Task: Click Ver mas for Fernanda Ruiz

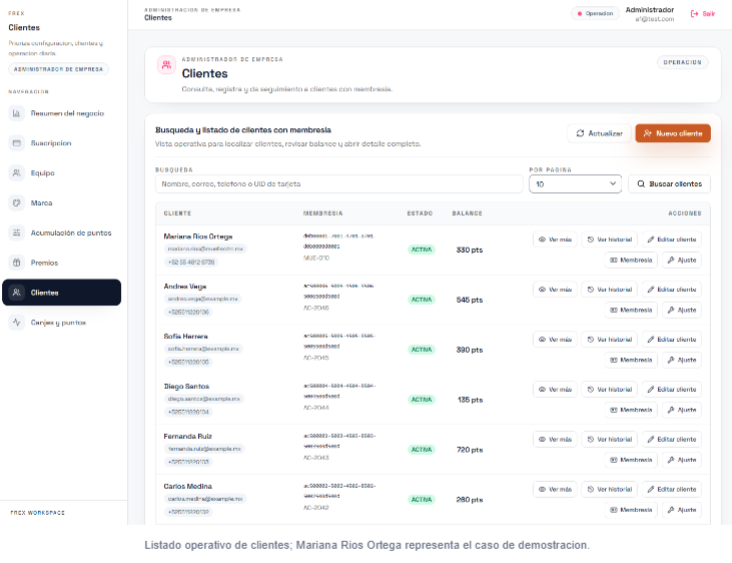Action: tap(555, 439)
